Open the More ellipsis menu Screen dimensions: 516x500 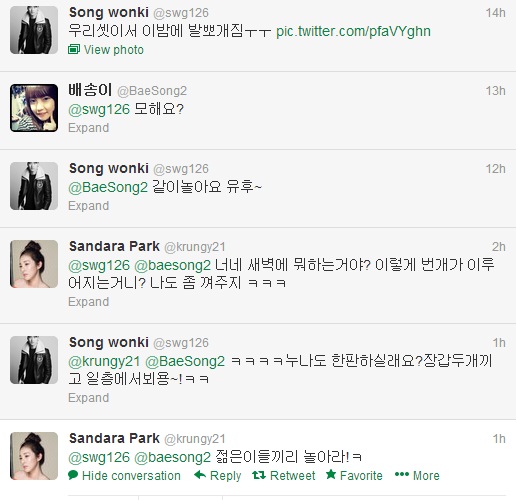pyautogui.click(x=417, y=475)
